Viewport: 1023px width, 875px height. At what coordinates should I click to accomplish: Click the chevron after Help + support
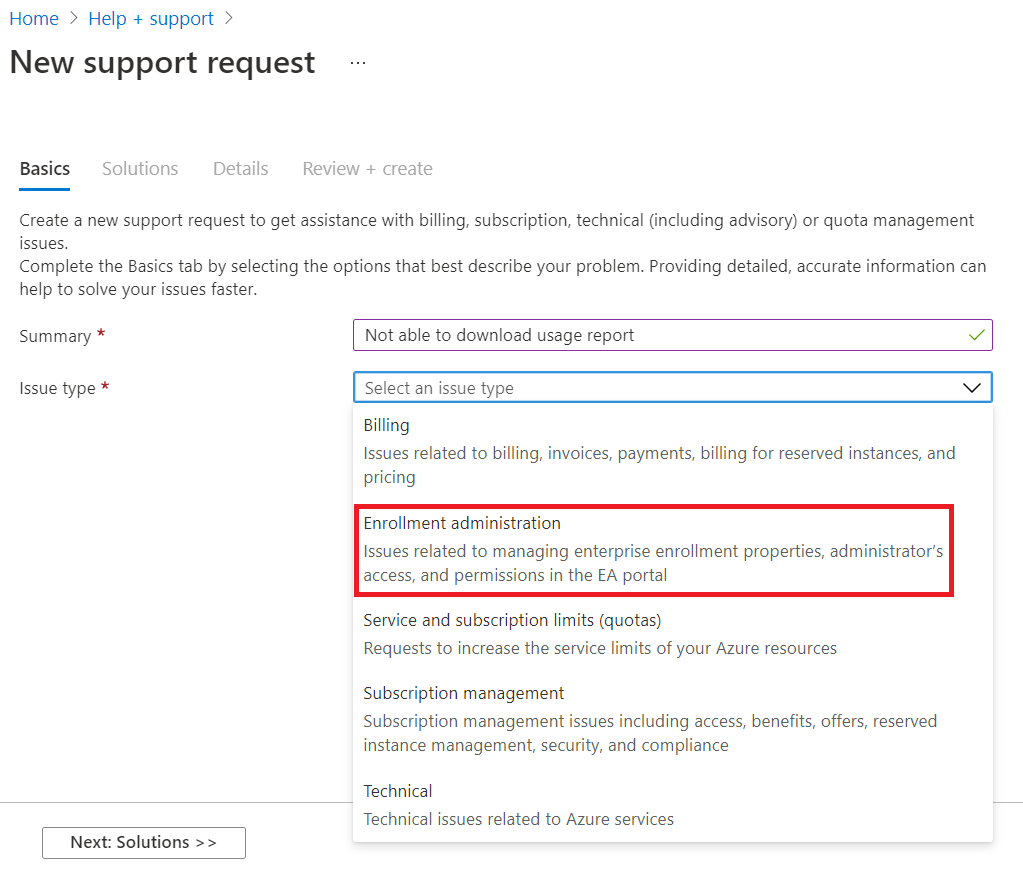(x=229, y=19)
